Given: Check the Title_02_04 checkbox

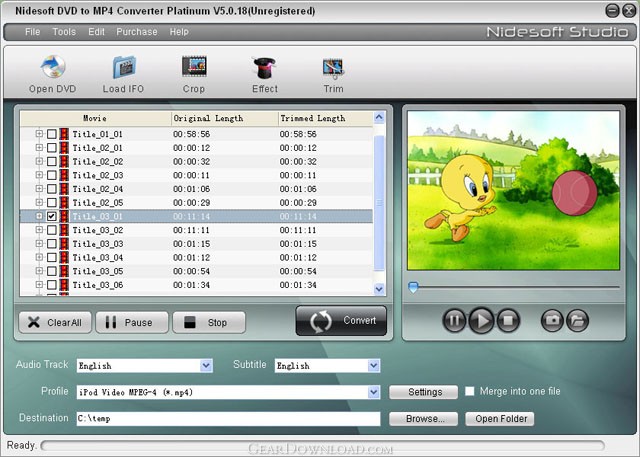Looking at the screenshot, I should [51, 189].
